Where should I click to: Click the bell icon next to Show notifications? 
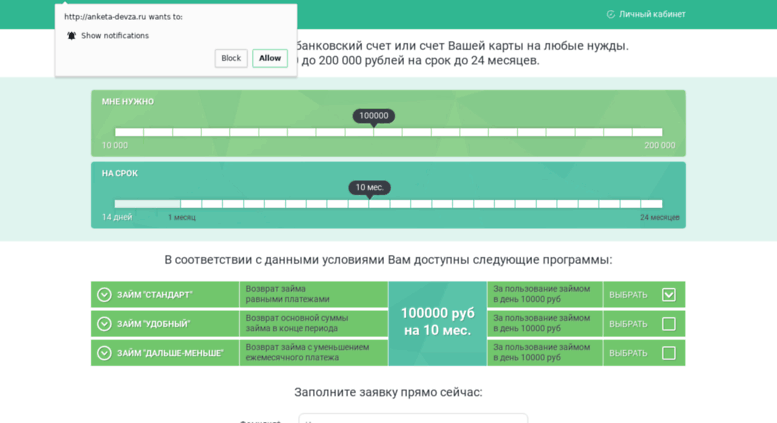[x=71, y=36]
